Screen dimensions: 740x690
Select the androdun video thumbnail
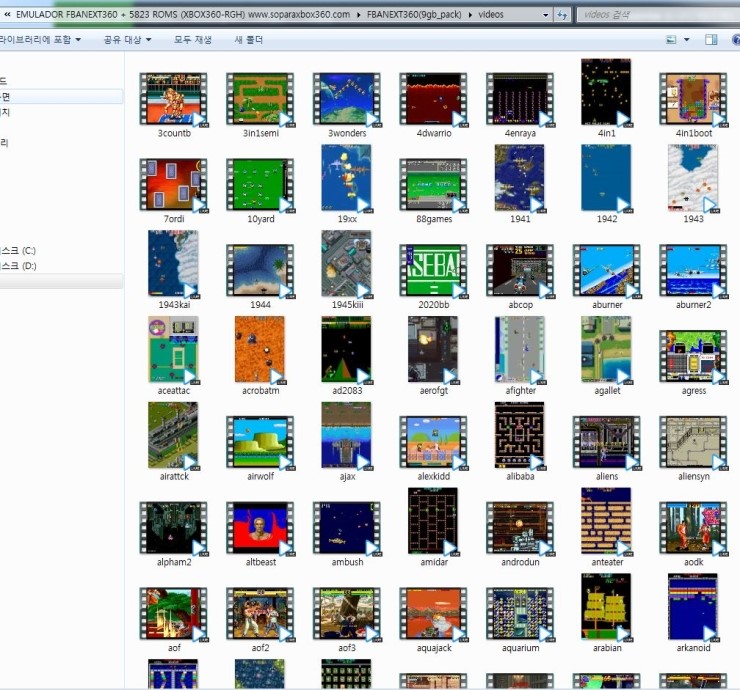[x=520, y=529]
